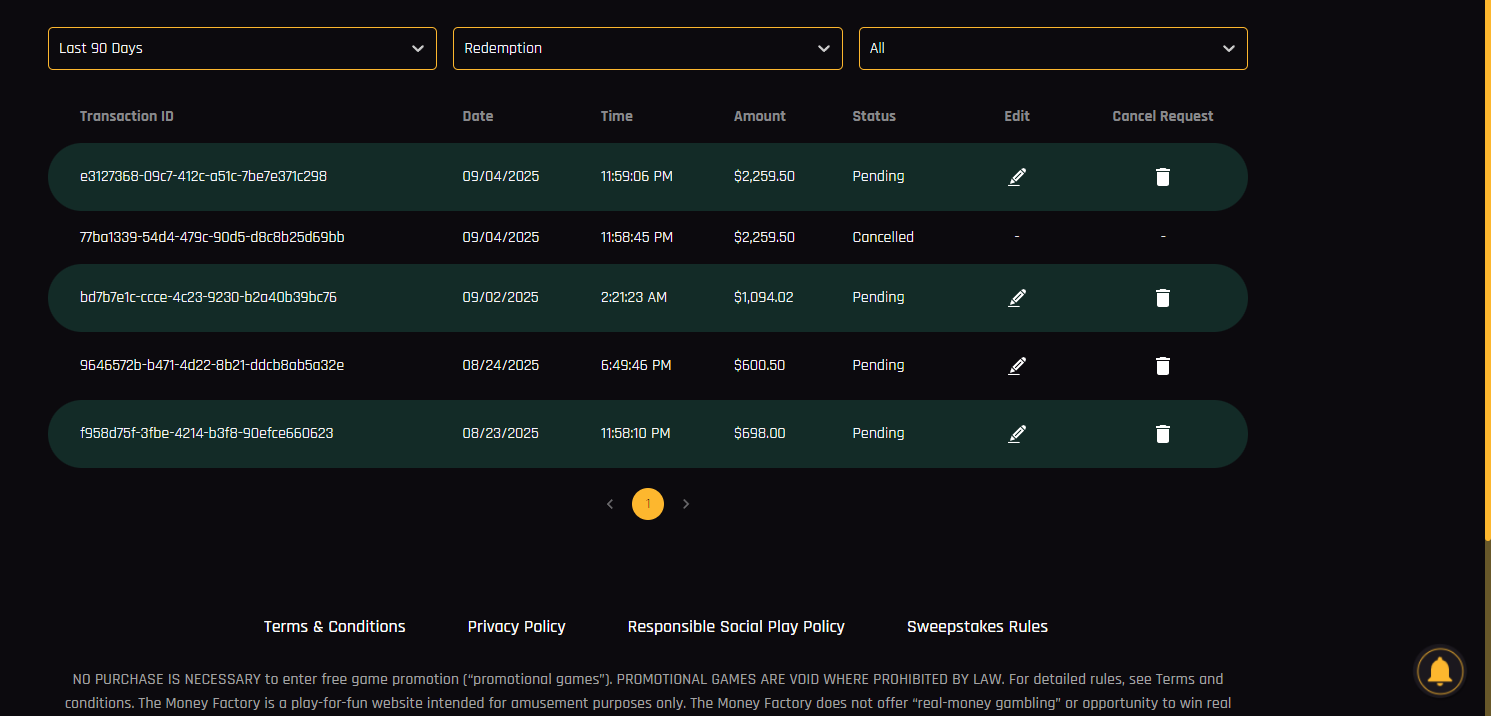Viewport: 1491px width, 716px height.
Task: Open Responsible Social Play Policy
Action: [736, 627]
